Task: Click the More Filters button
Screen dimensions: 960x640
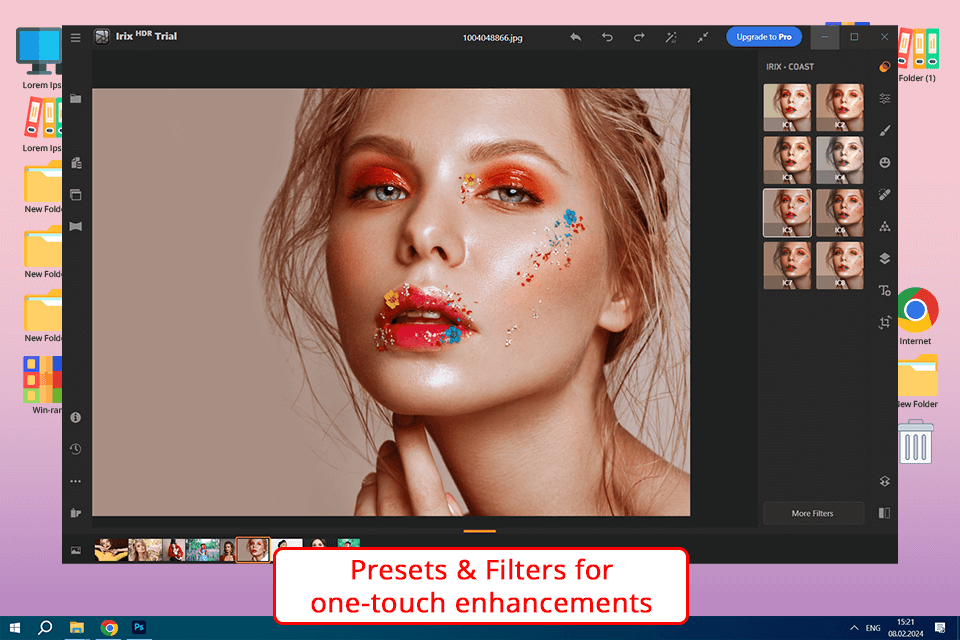Action: click(813, 513)
